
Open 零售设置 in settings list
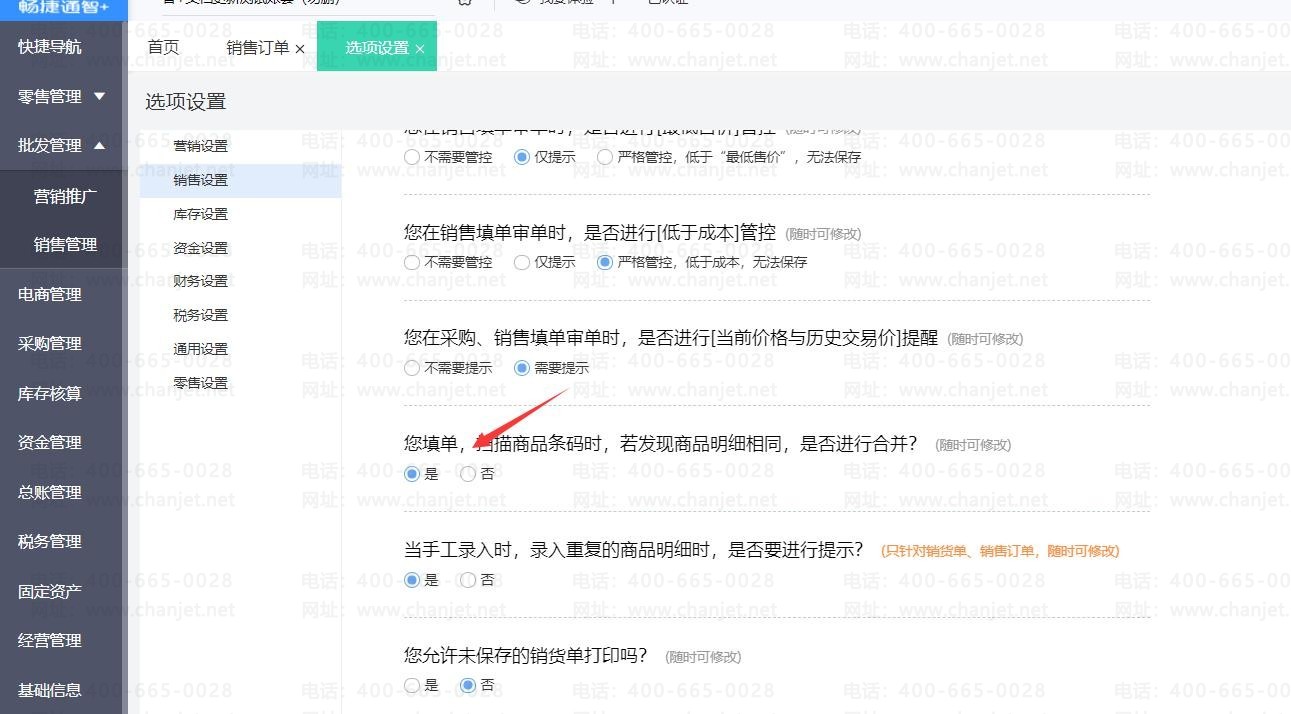pyautogui.click(x=200, y=383)
